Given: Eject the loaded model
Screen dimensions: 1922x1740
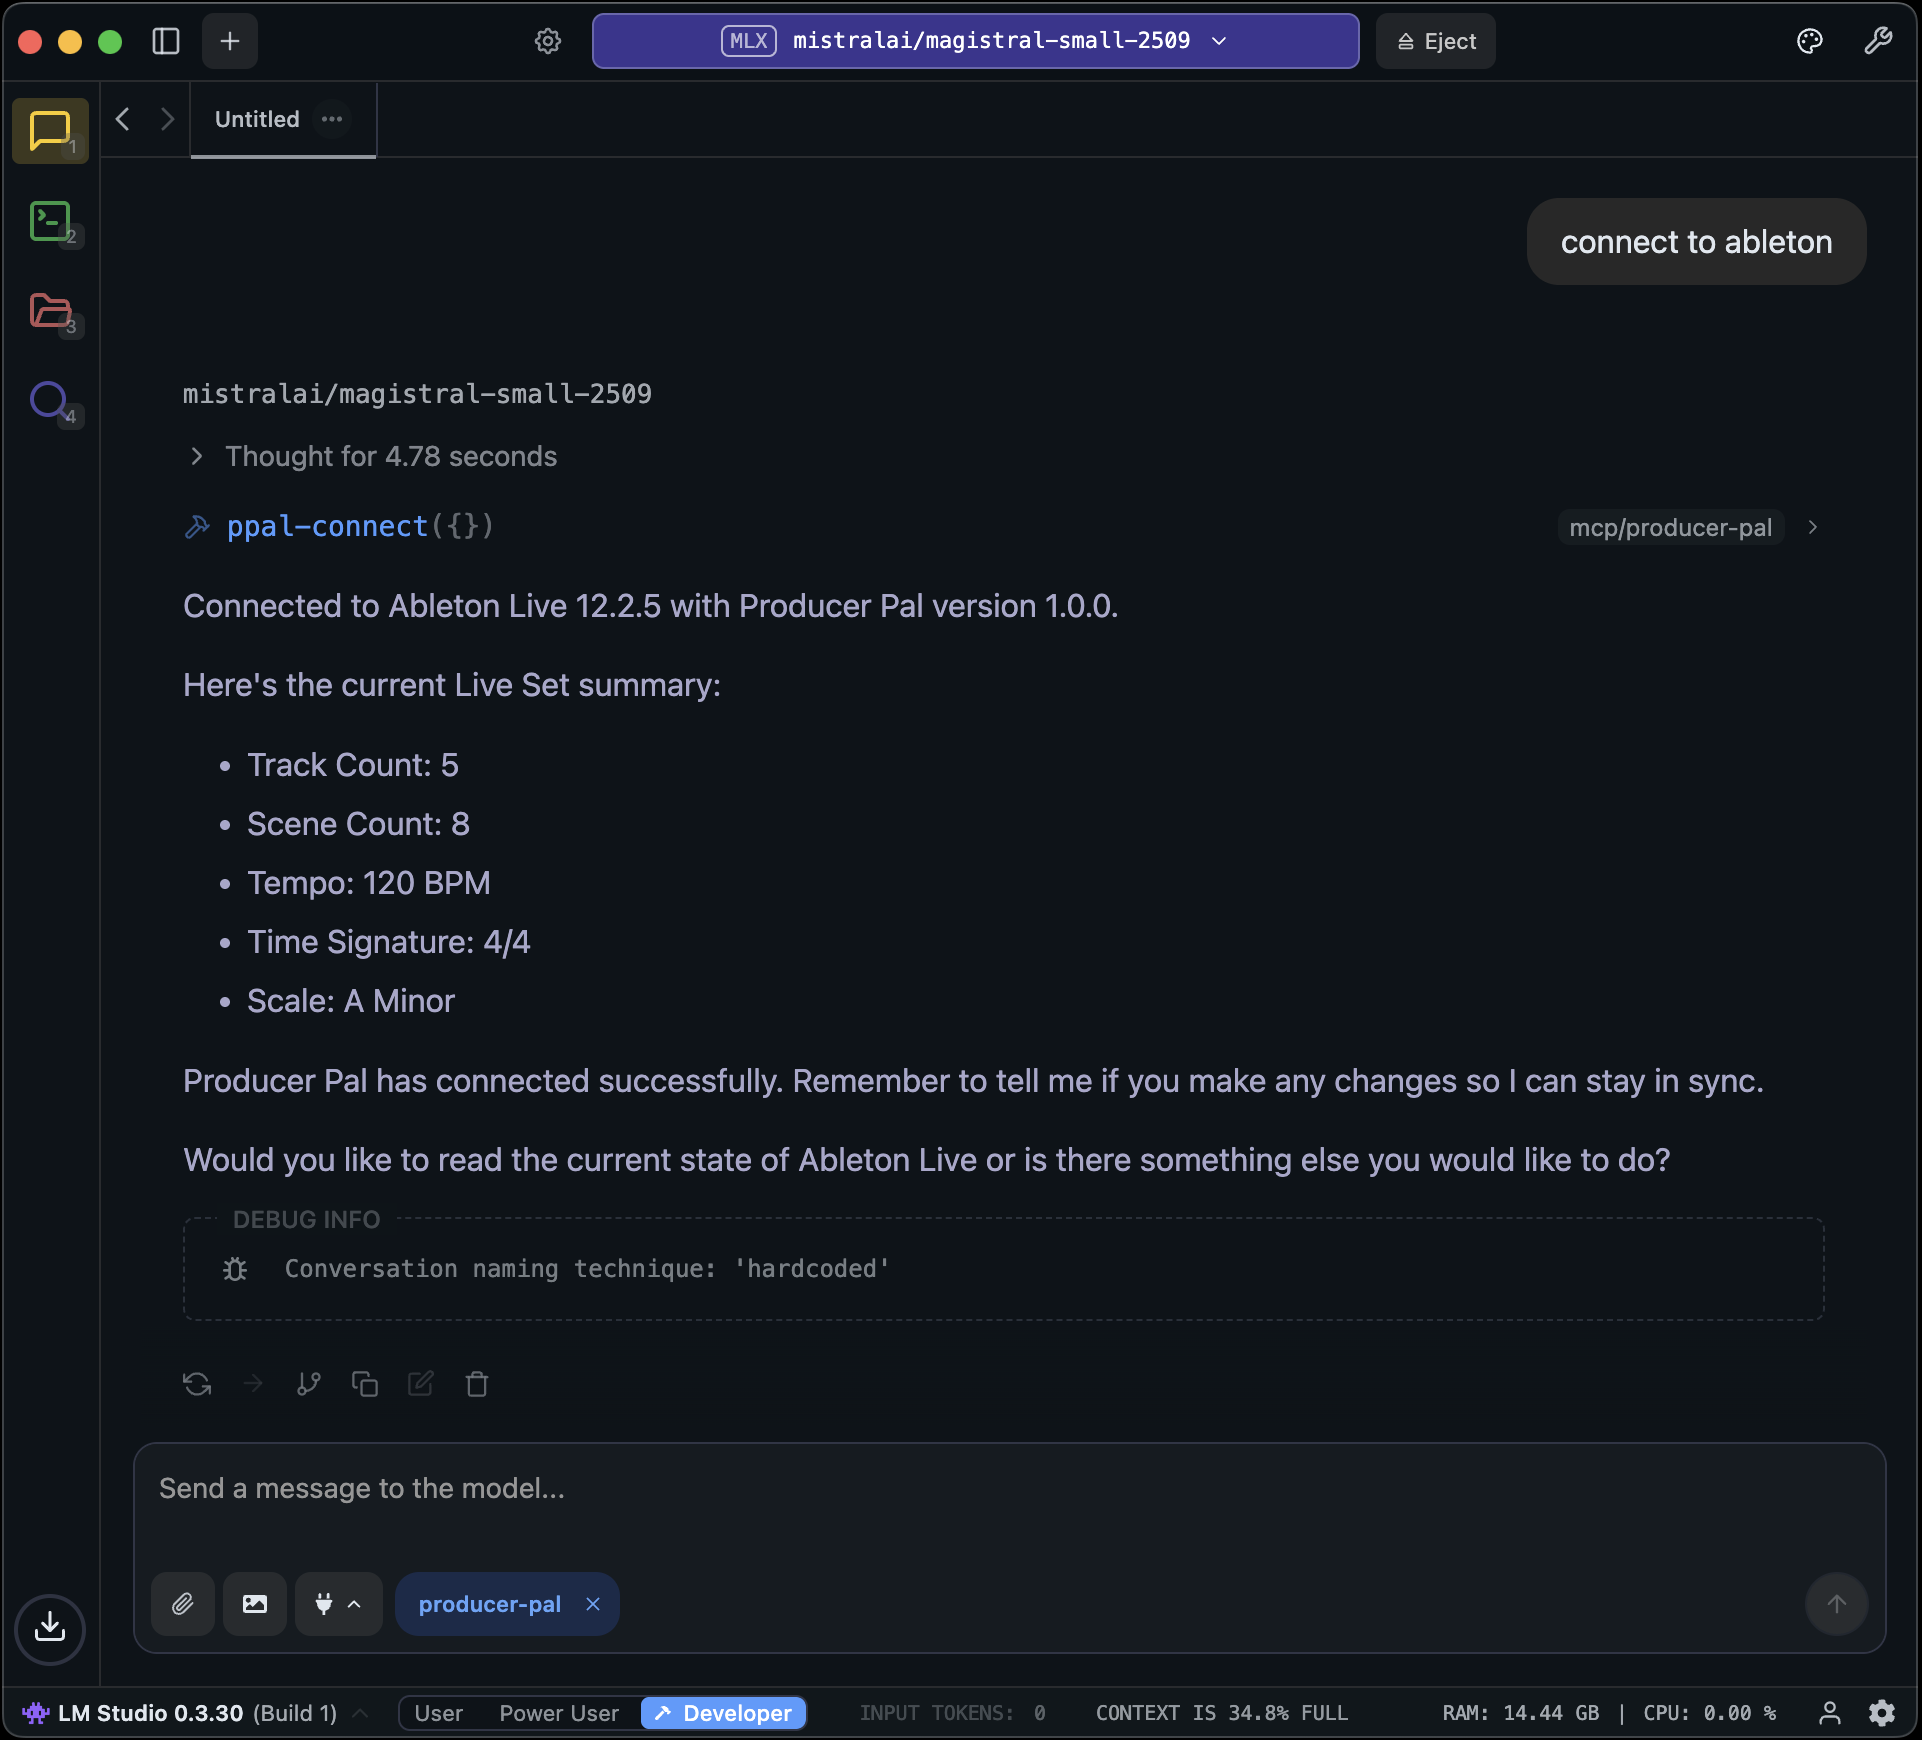Looking at the screenshot, I should click(1435, 41).
